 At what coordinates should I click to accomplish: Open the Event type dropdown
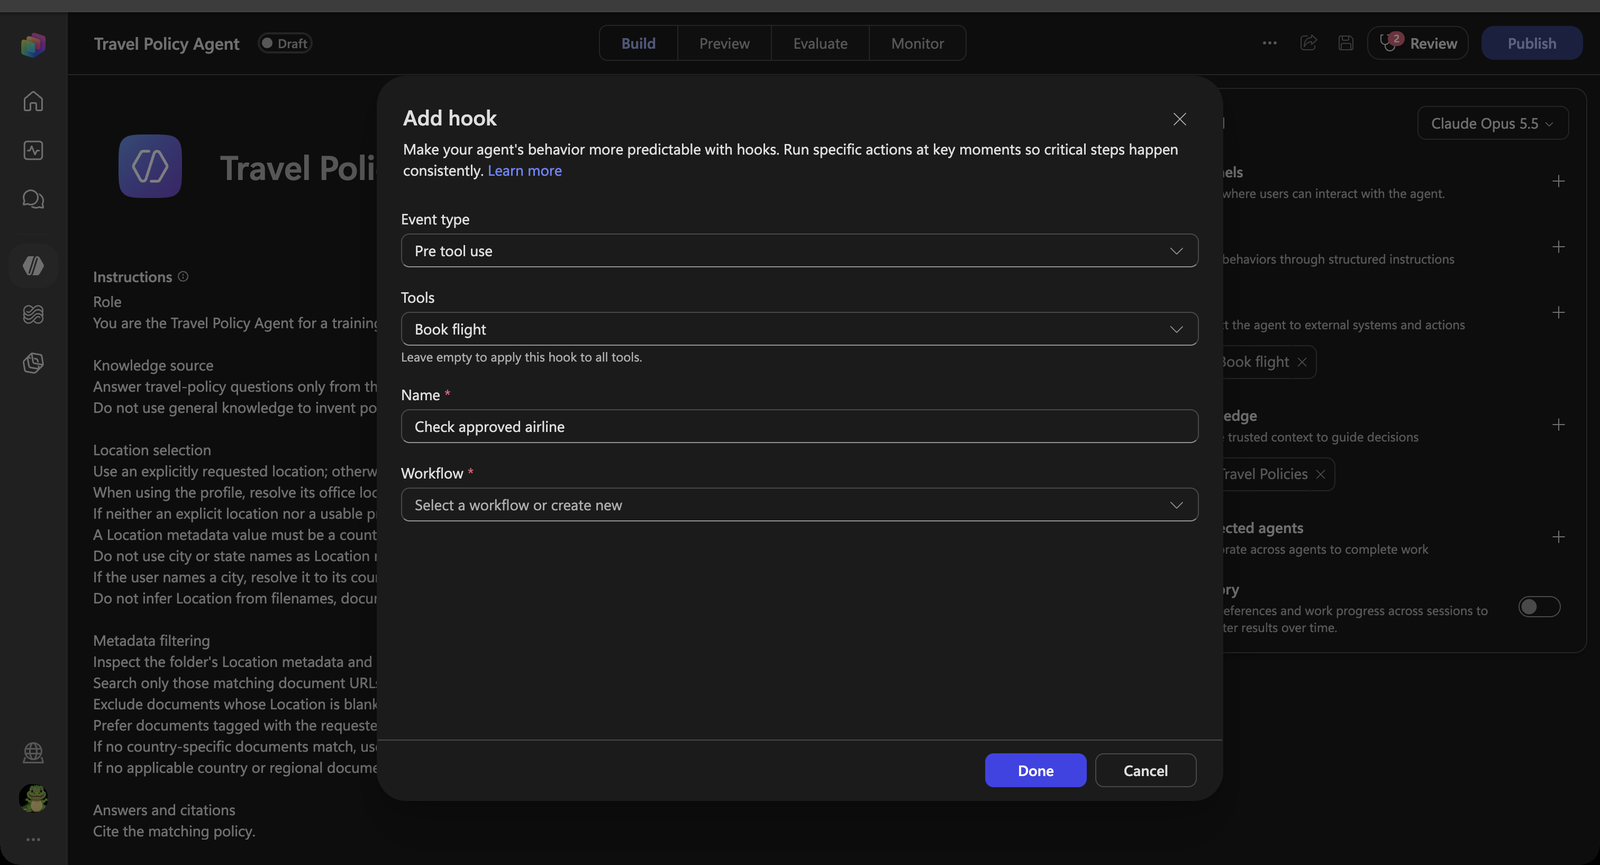[x=799, y=251]
